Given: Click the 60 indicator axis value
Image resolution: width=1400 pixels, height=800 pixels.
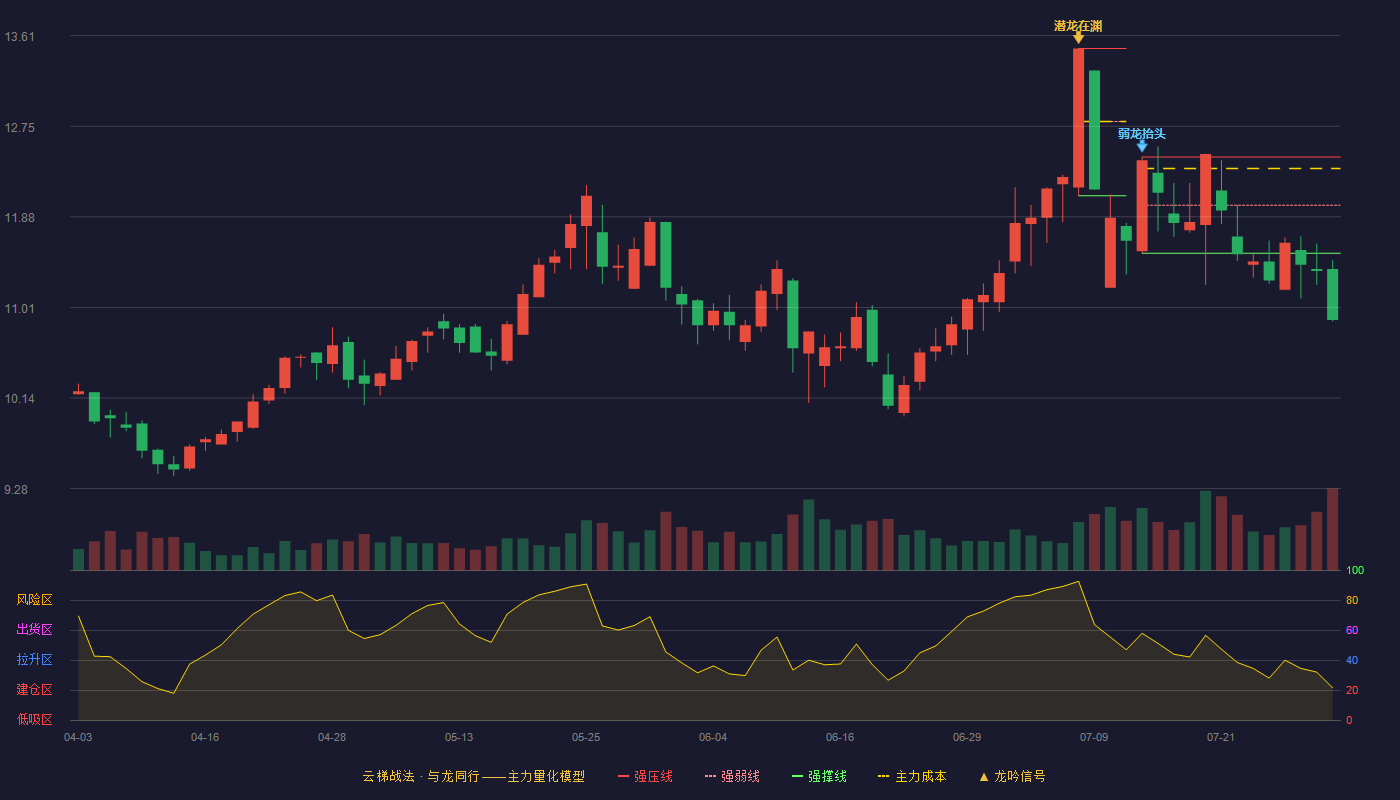Looking at the screenshot, I should coord(1352,630).
